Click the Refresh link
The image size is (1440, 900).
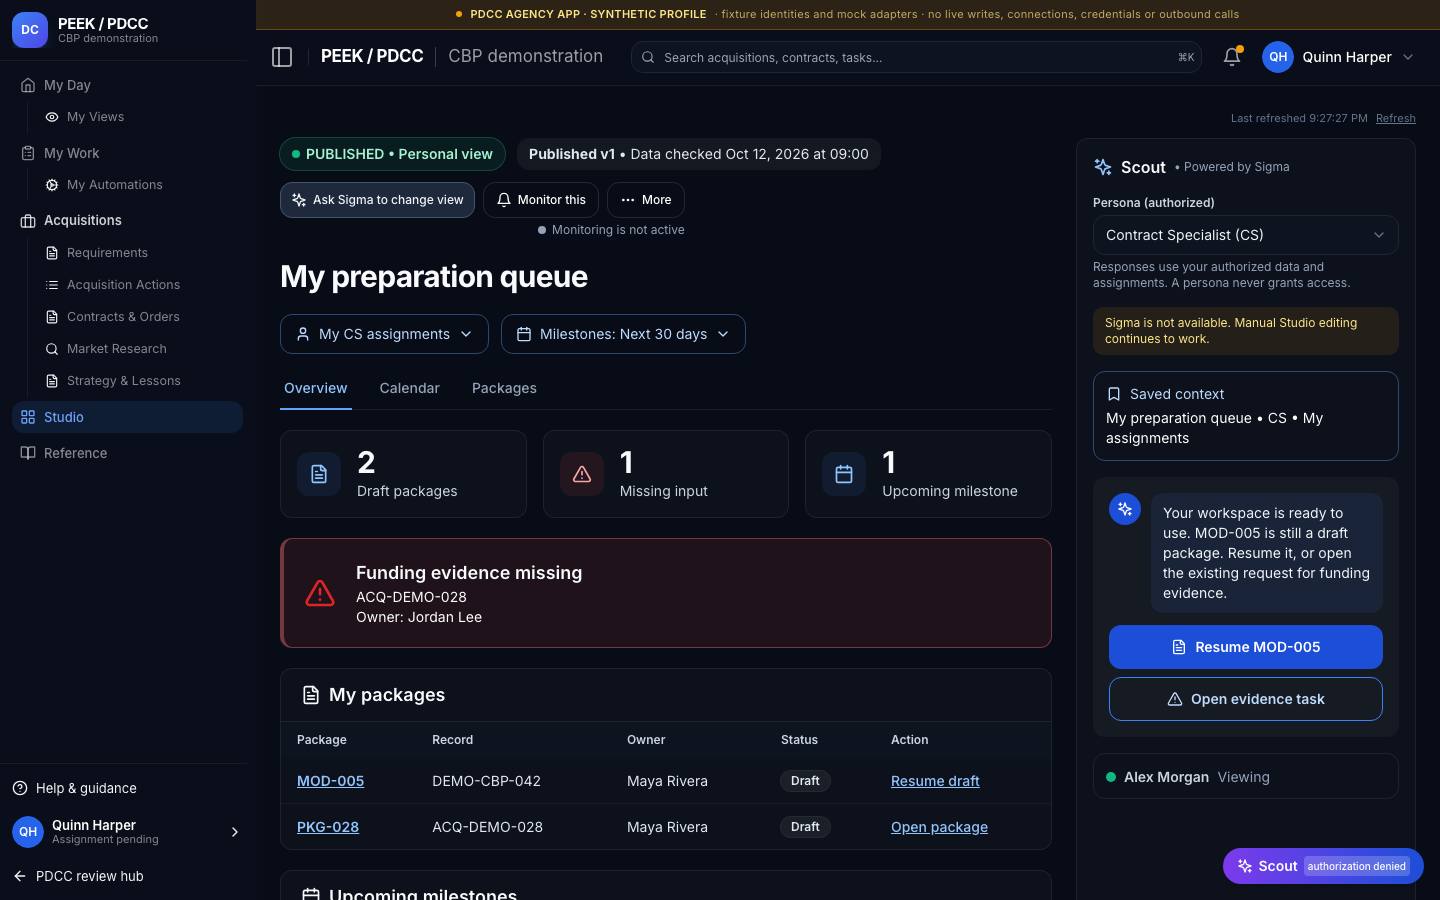pos(1395,118)
